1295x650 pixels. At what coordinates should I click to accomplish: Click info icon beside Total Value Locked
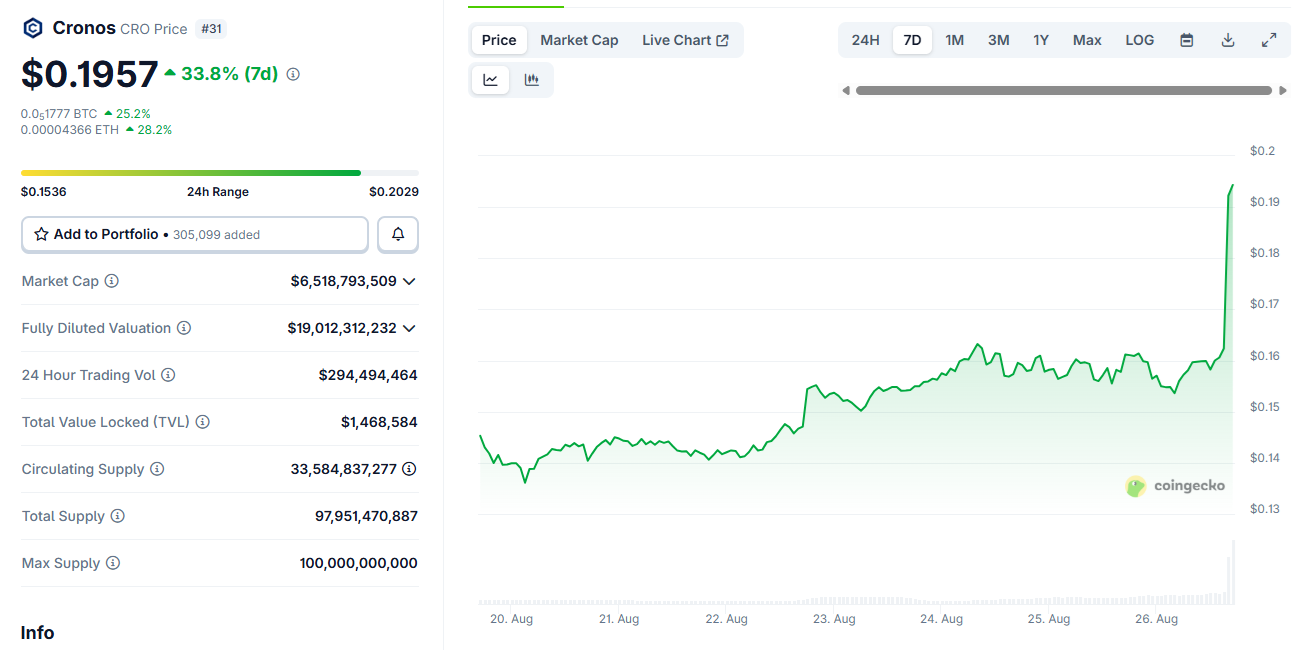[203, 422]
